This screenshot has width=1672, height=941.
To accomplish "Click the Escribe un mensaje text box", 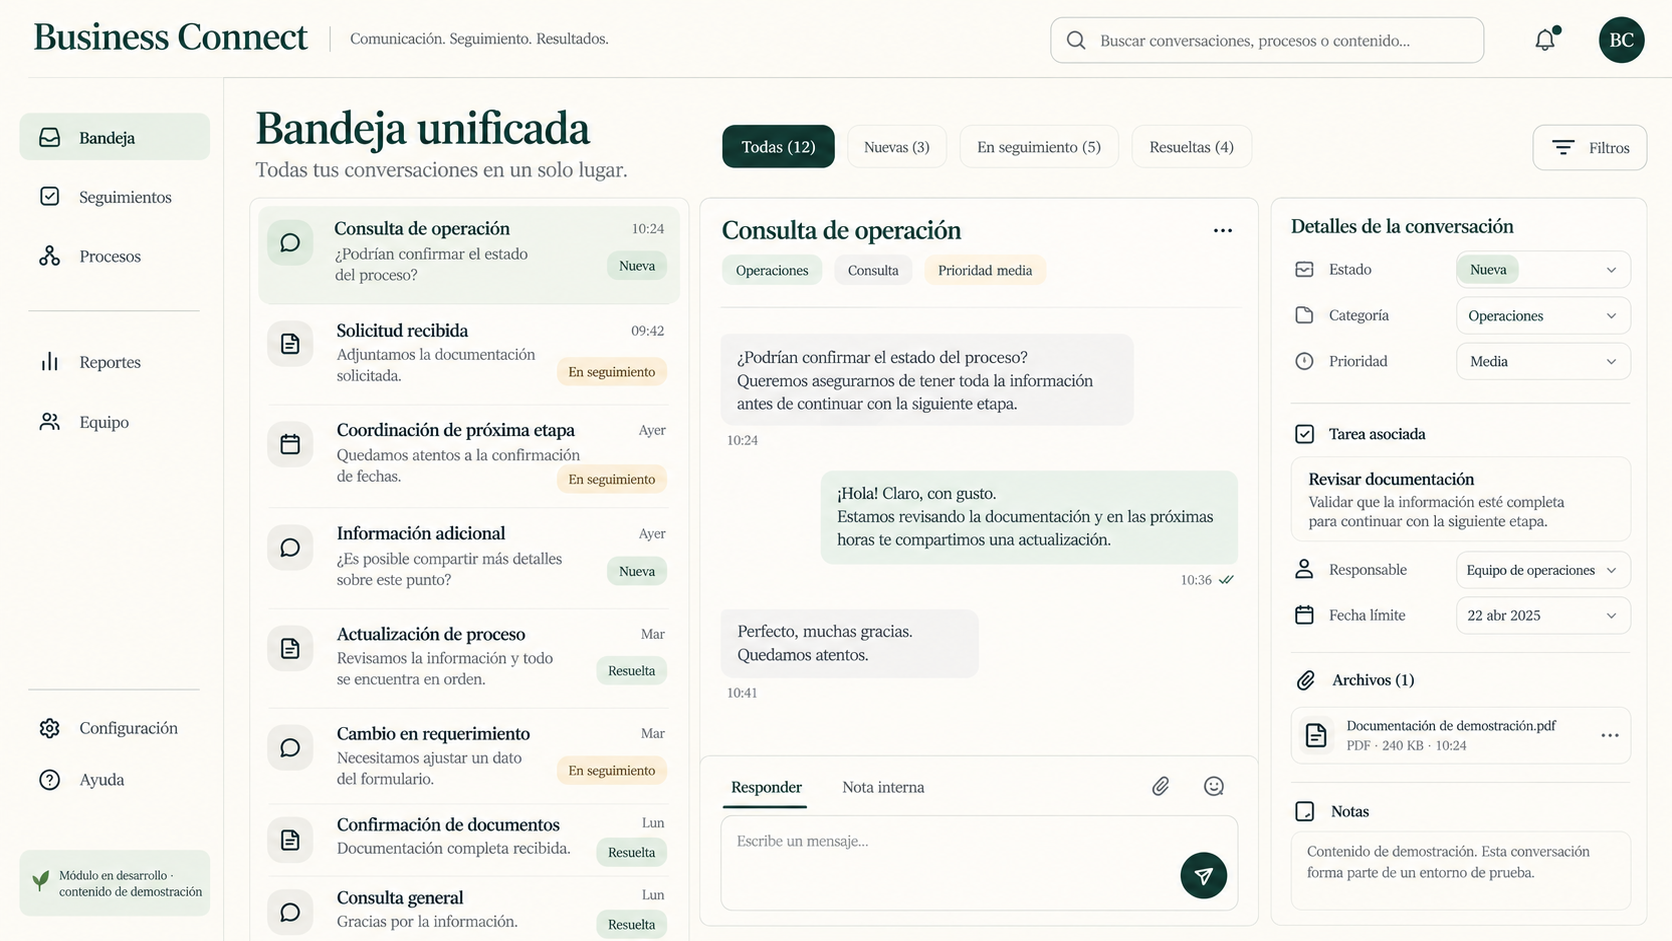I will (979, 863).
